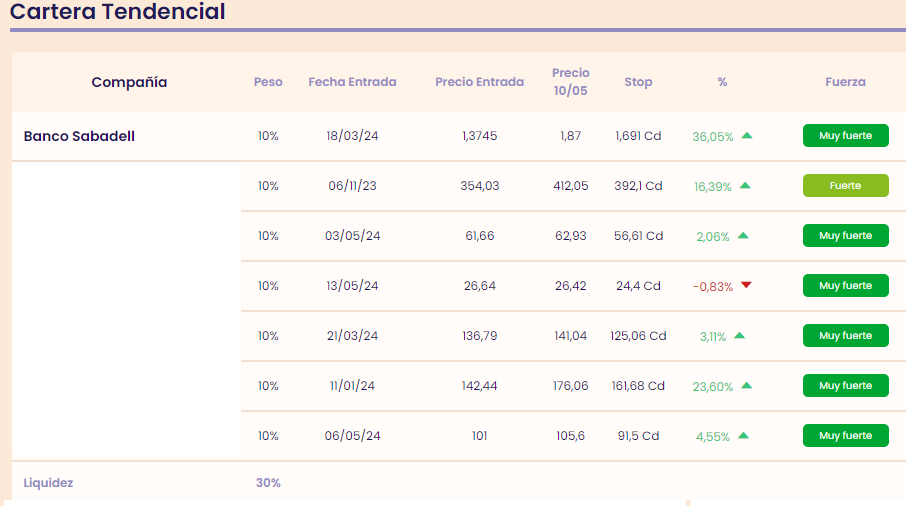The width and height of the screenshot is (906, 506).
Task: Click the Cartera Tendencial heading
Action: 118,12
